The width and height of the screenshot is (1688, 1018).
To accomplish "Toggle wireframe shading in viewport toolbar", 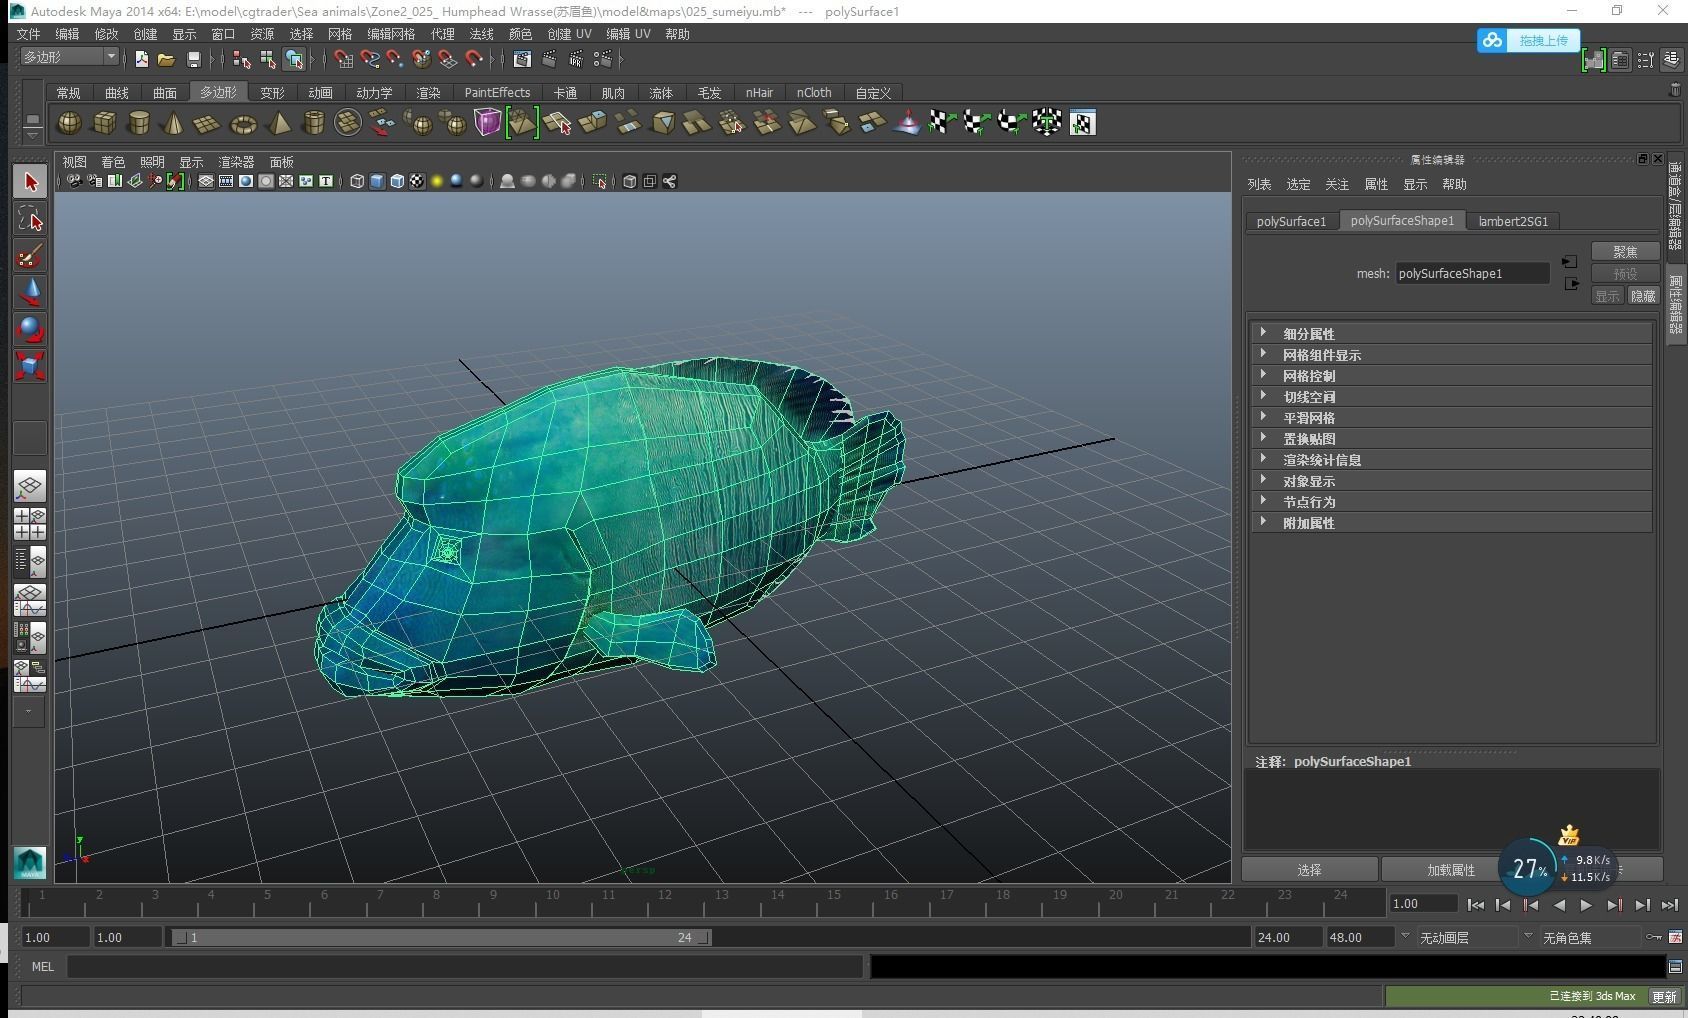I will point(357,181).
